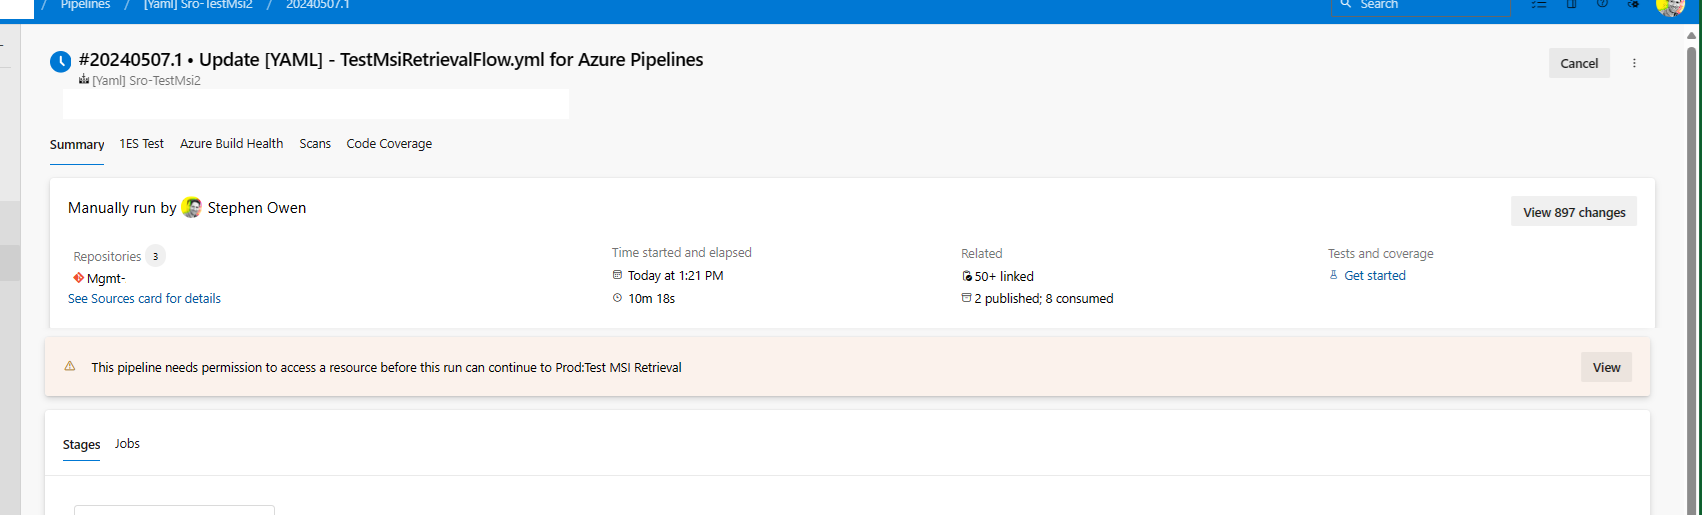The image size is (1702, 515).
Task: Click the magnifier icon in Search box
Action: [x=1346, y=4]
